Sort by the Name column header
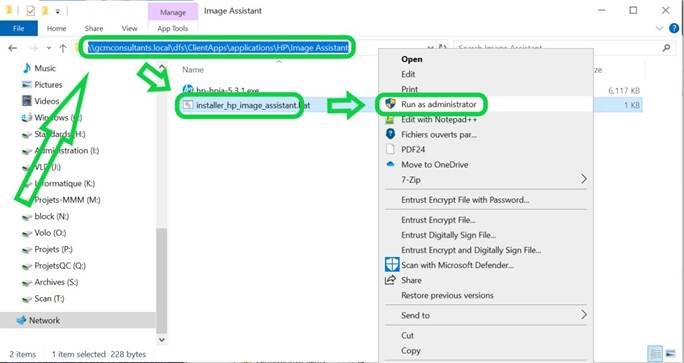The height and width of the screenshot is (363, 684). click(193, 69)
